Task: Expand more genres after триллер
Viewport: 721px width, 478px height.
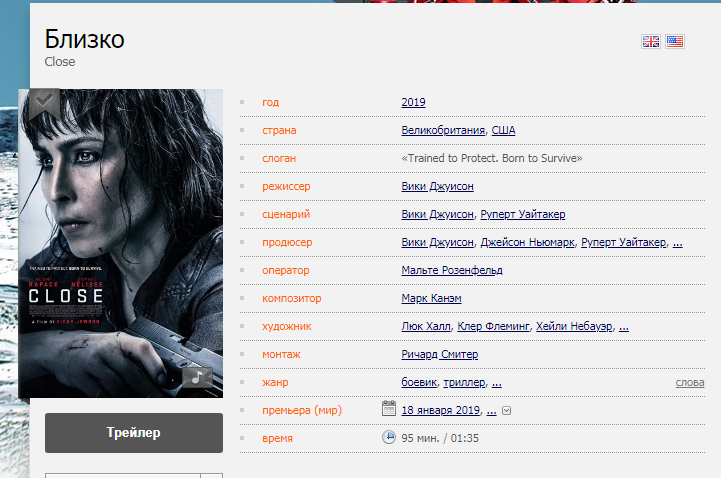Action: point(497,382)
